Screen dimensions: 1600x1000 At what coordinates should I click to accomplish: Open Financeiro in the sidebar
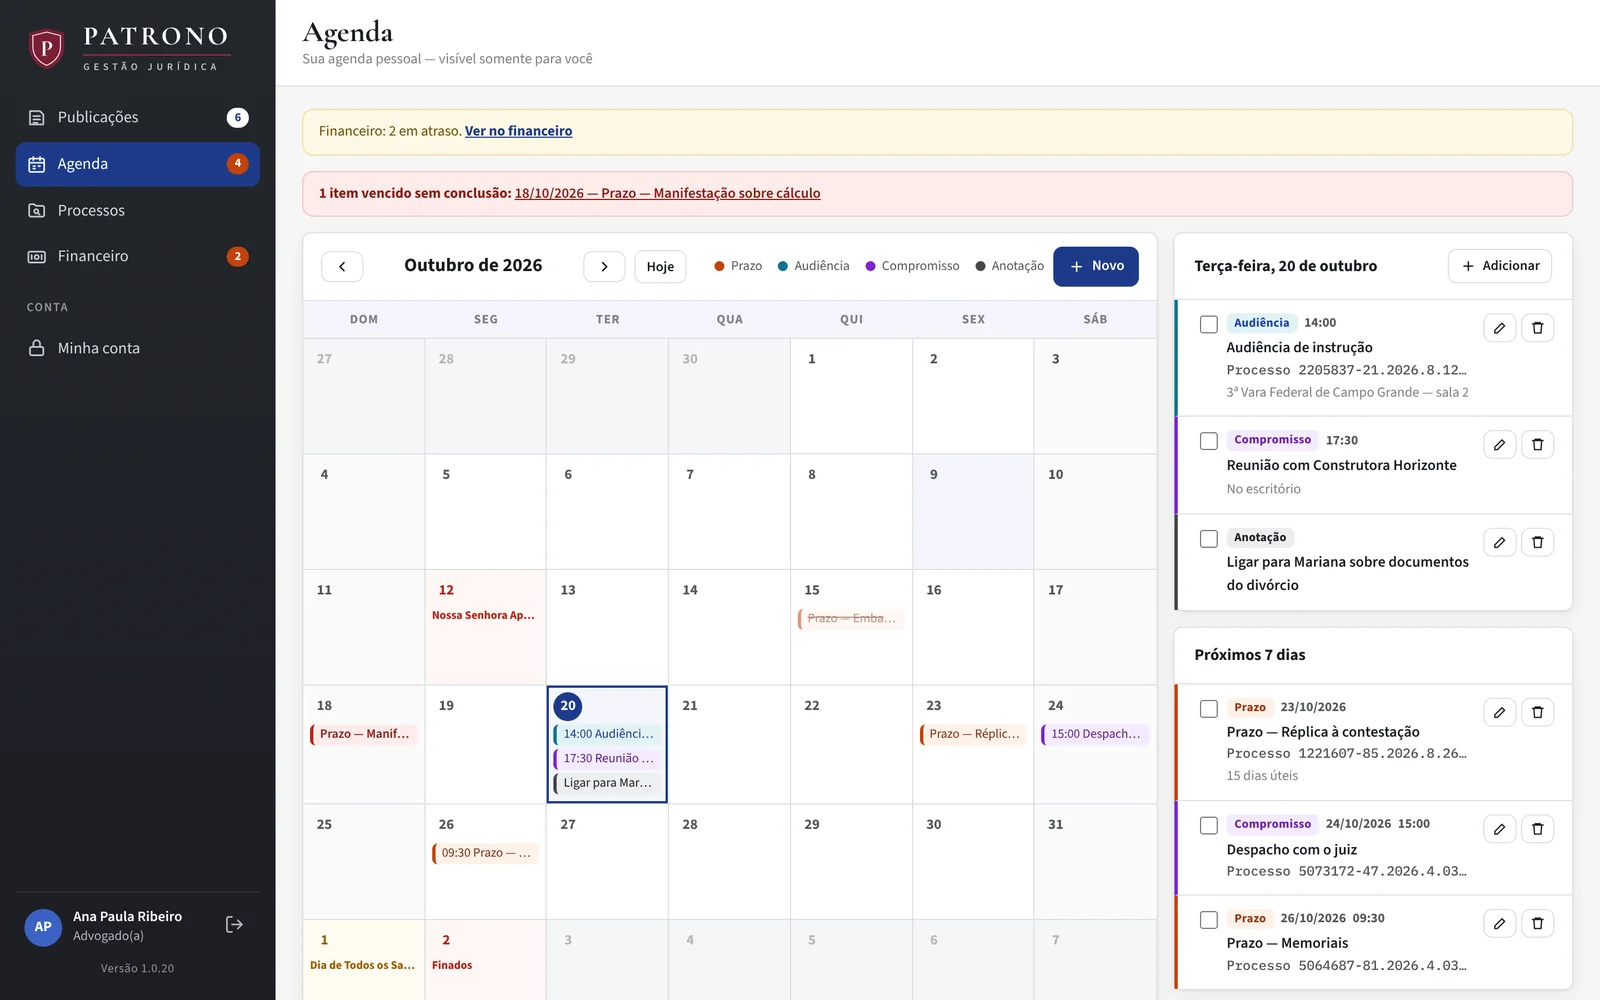coord(138,256)
